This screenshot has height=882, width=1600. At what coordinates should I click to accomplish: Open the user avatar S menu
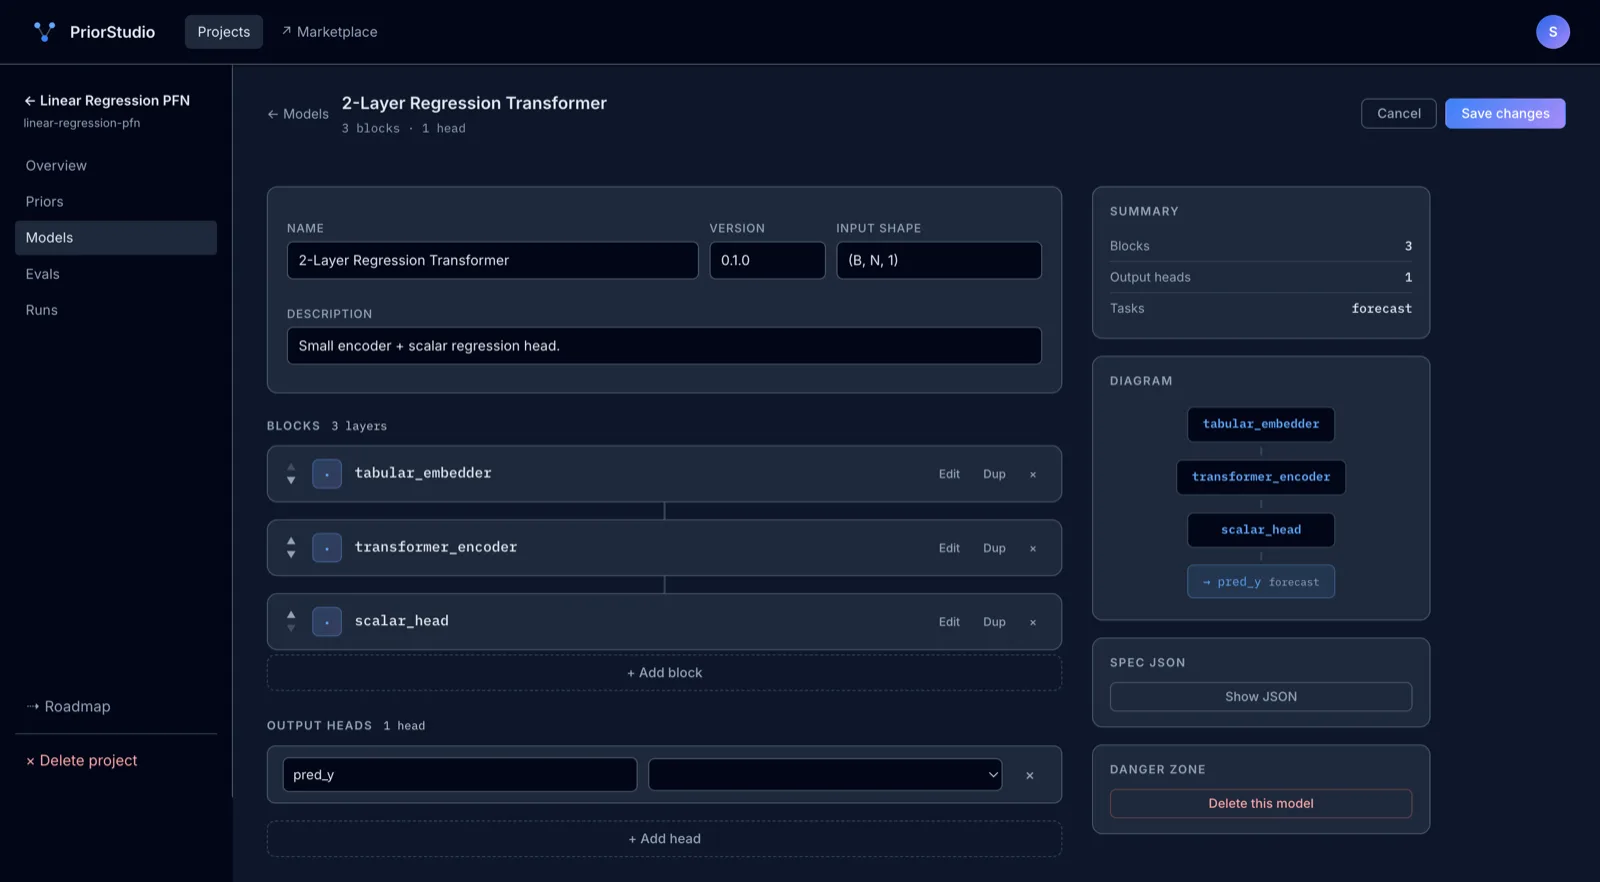tap(1552, 32)
